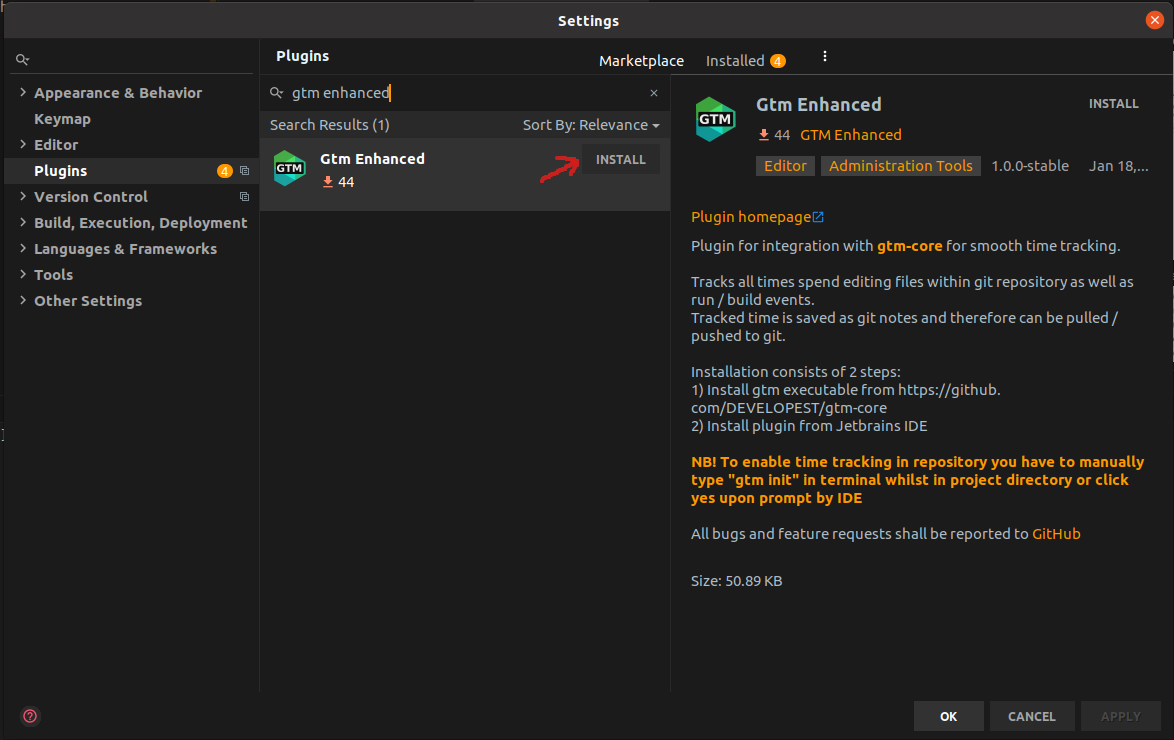
Task: Close the Settings dialog
Action: coord(1155,20)
